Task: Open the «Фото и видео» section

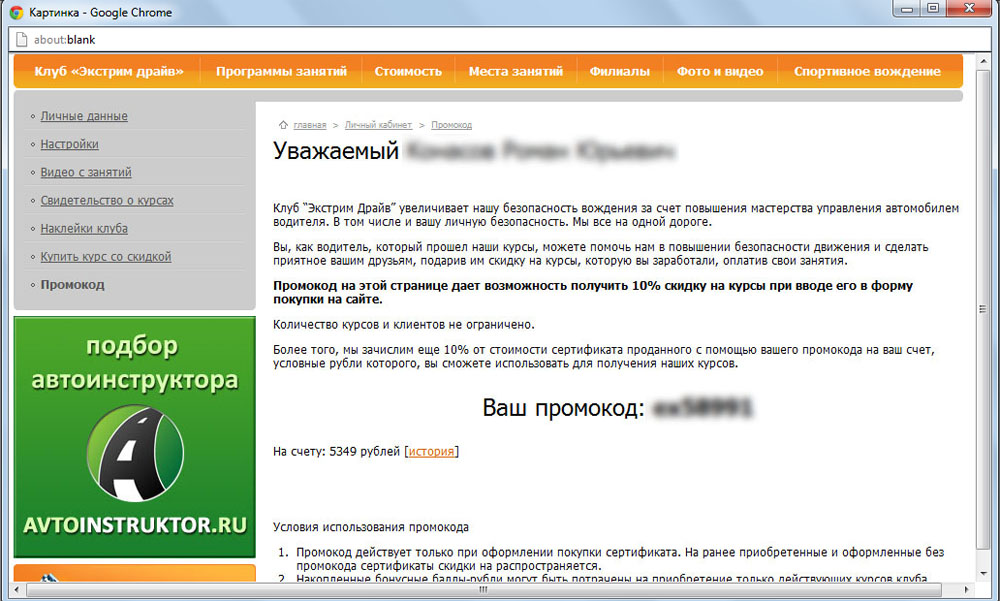Action: pos(720,71)
